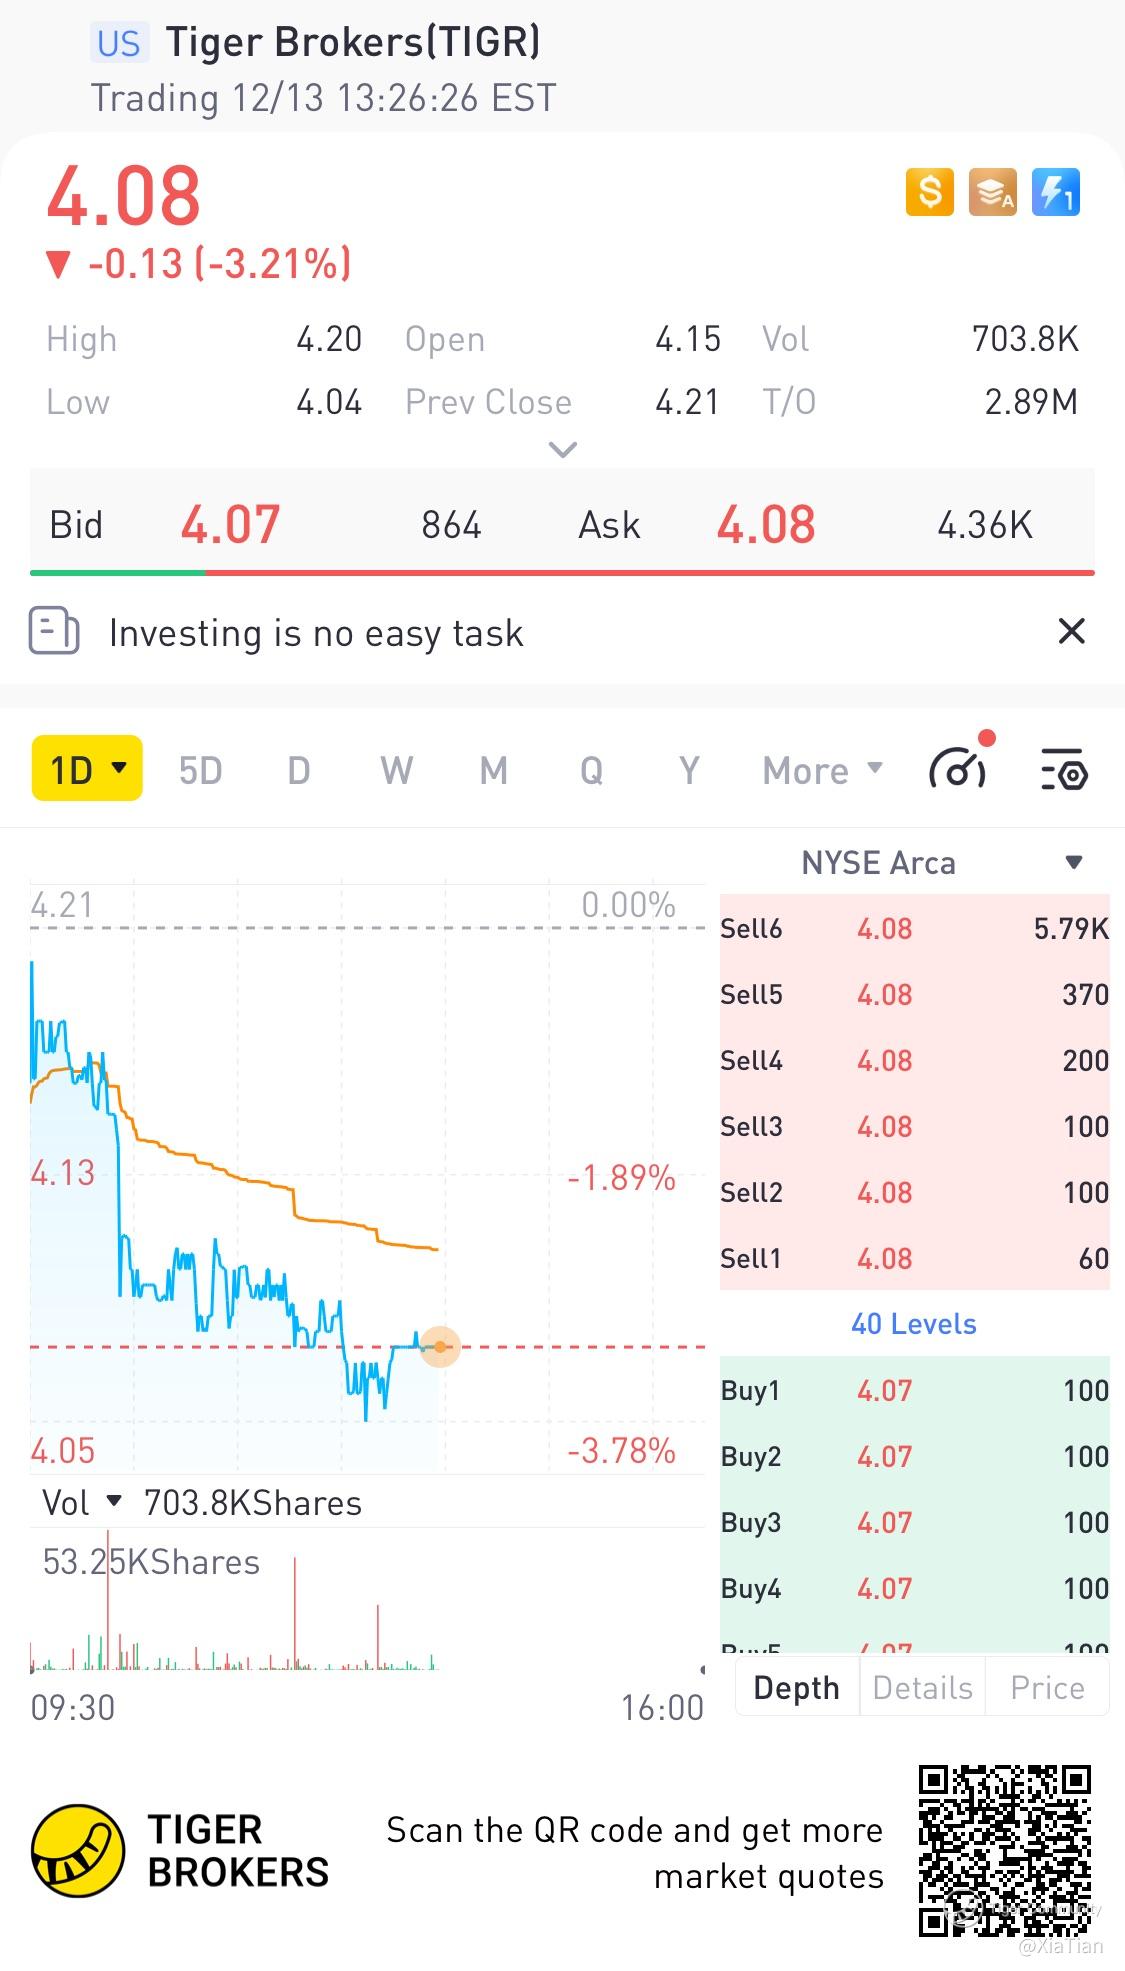Open the chart indicator gauge icon
The width and height of the screenshot is (1125, 1971).
(958, 770)
